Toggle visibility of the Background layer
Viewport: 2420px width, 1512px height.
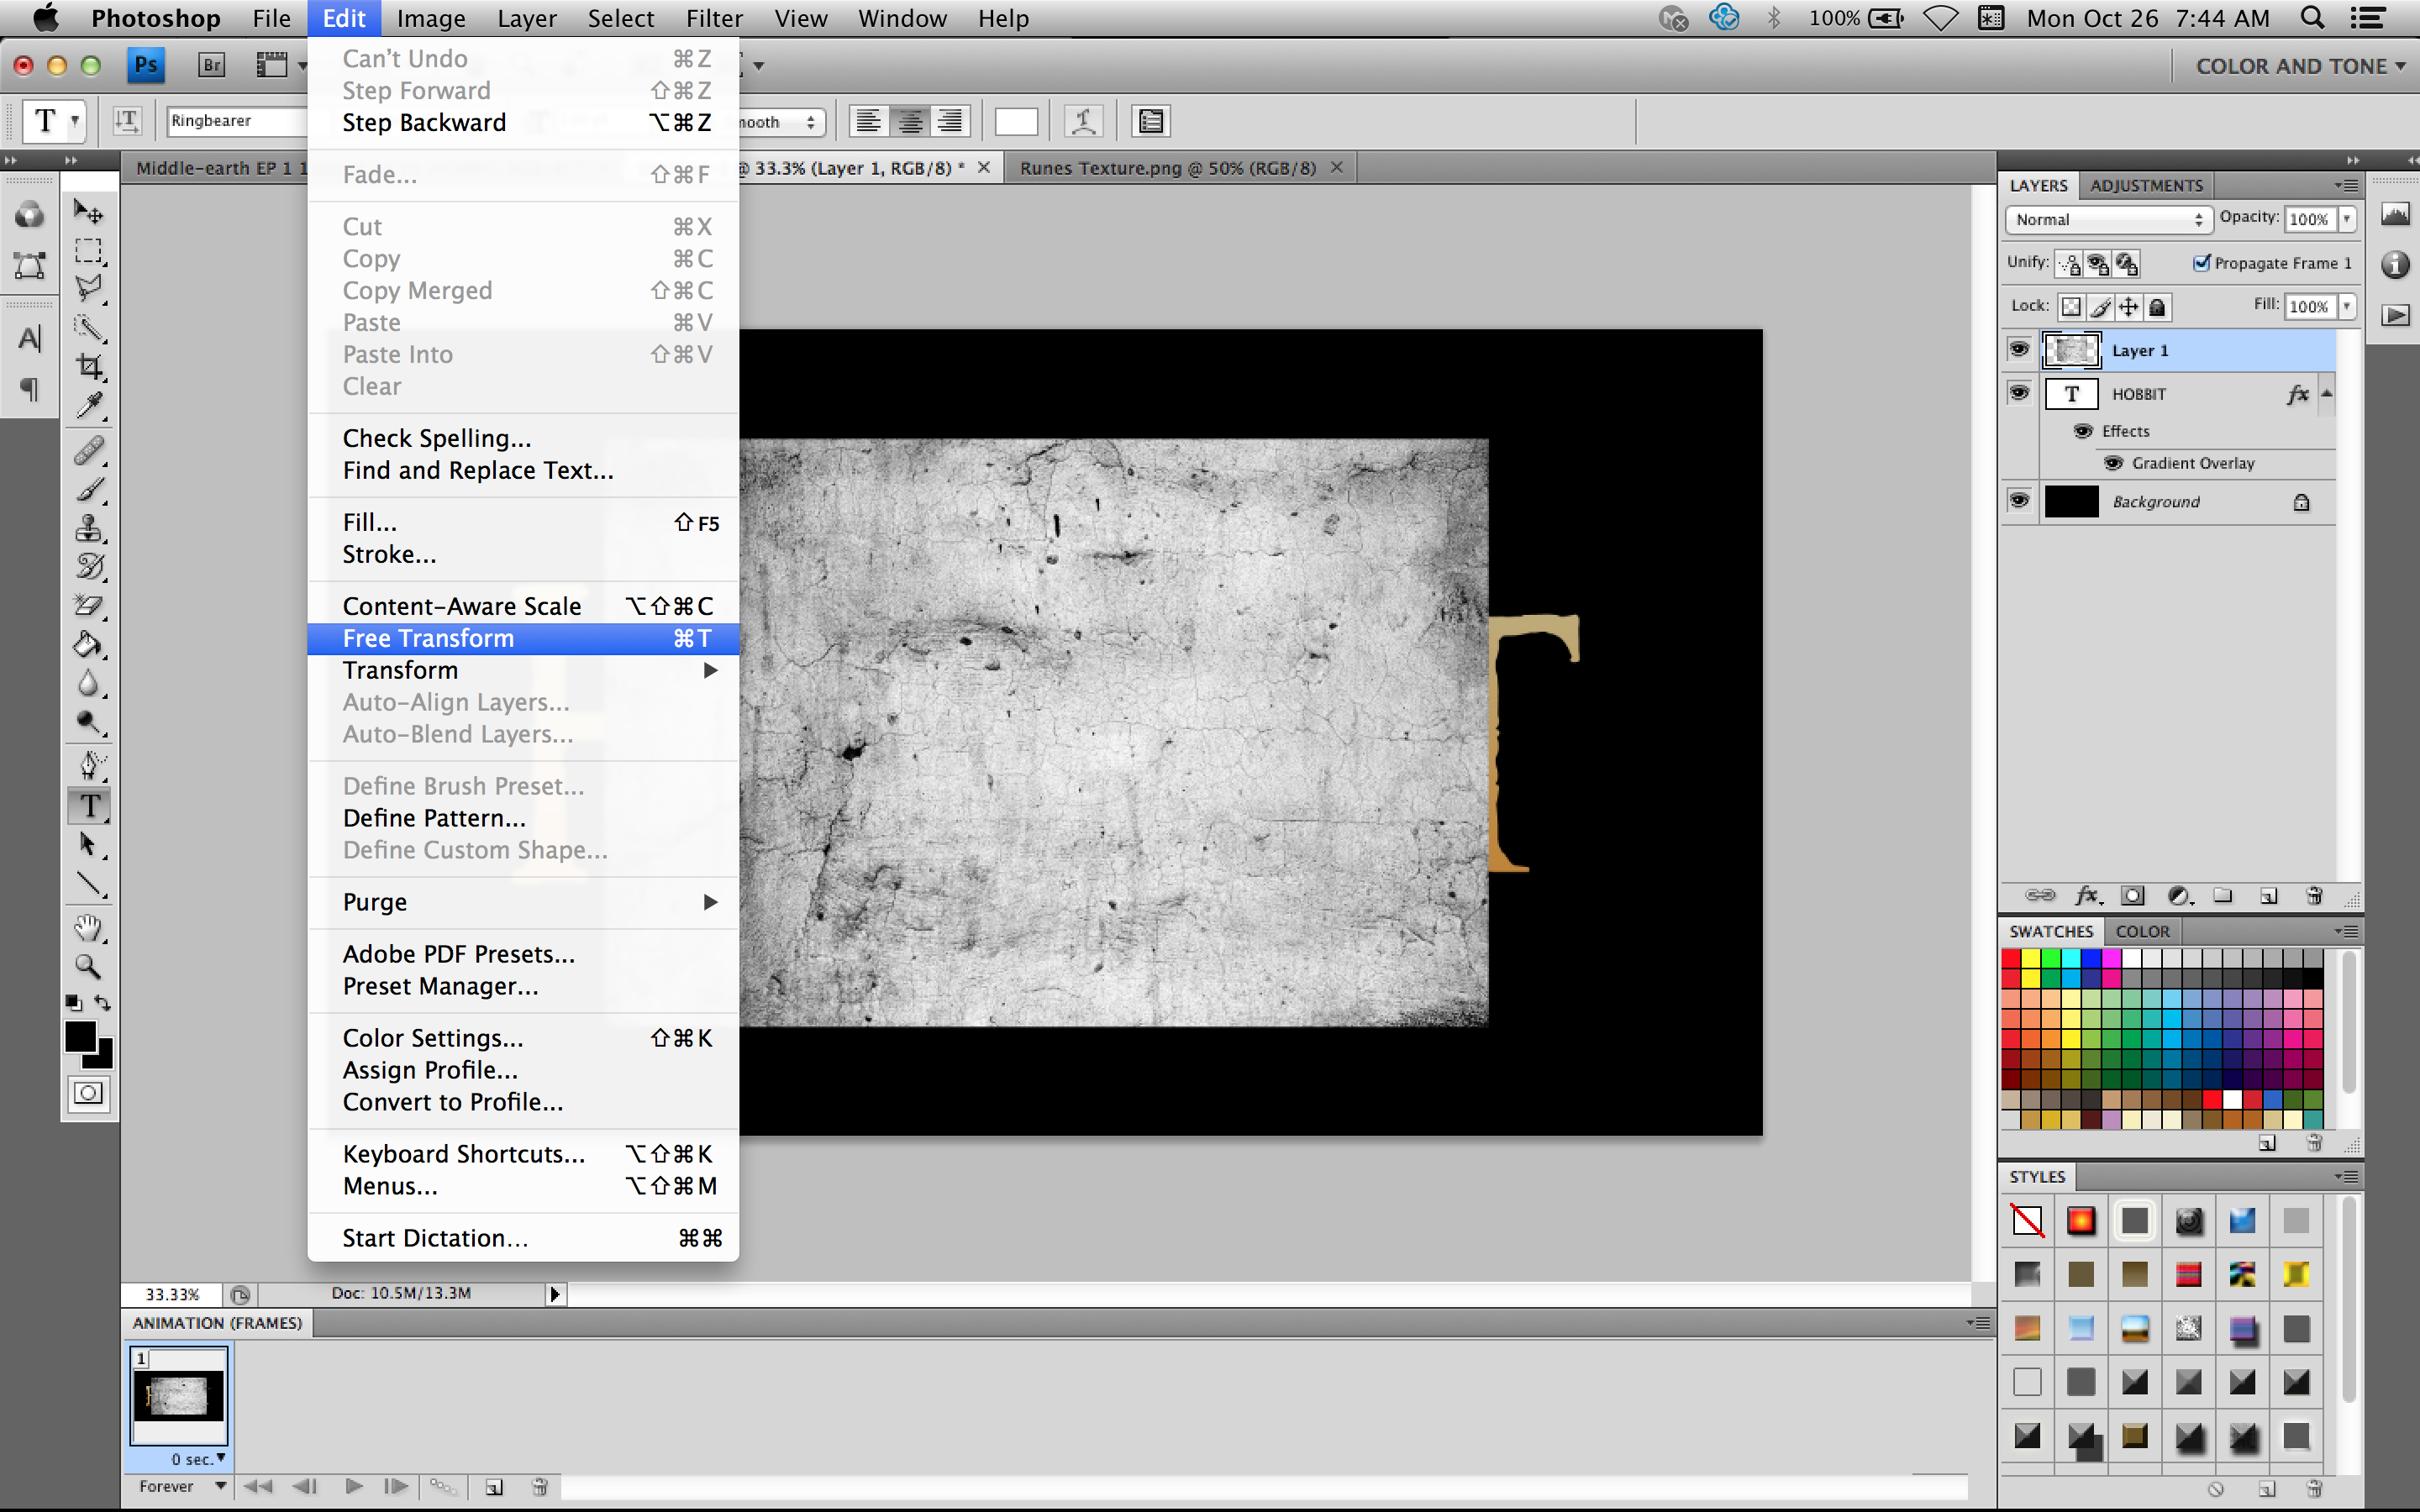[2018, 500]
